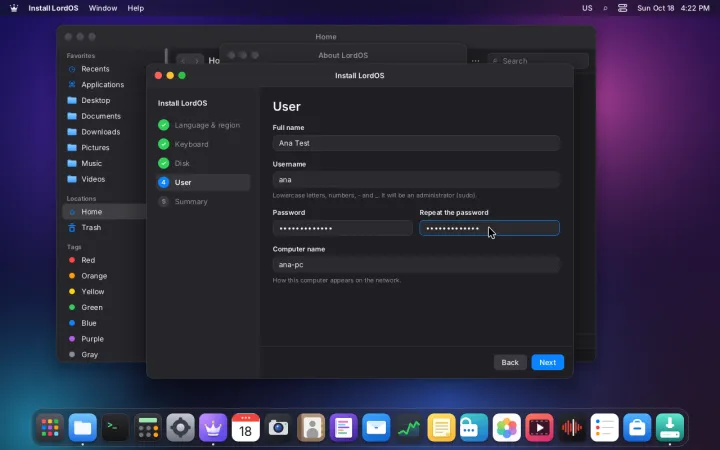This screenshot has height=450, width=720.
Task: Click the Search field in Home window
Action: pos(538,61)
